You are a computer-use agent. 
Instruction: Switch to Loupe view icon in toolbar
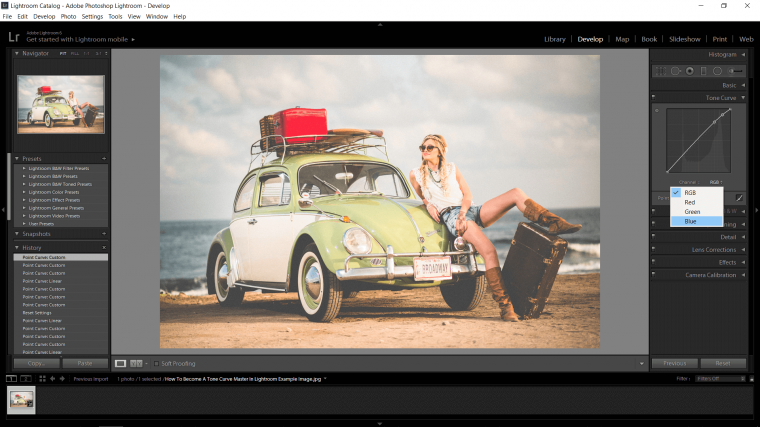tap(120, 364)
